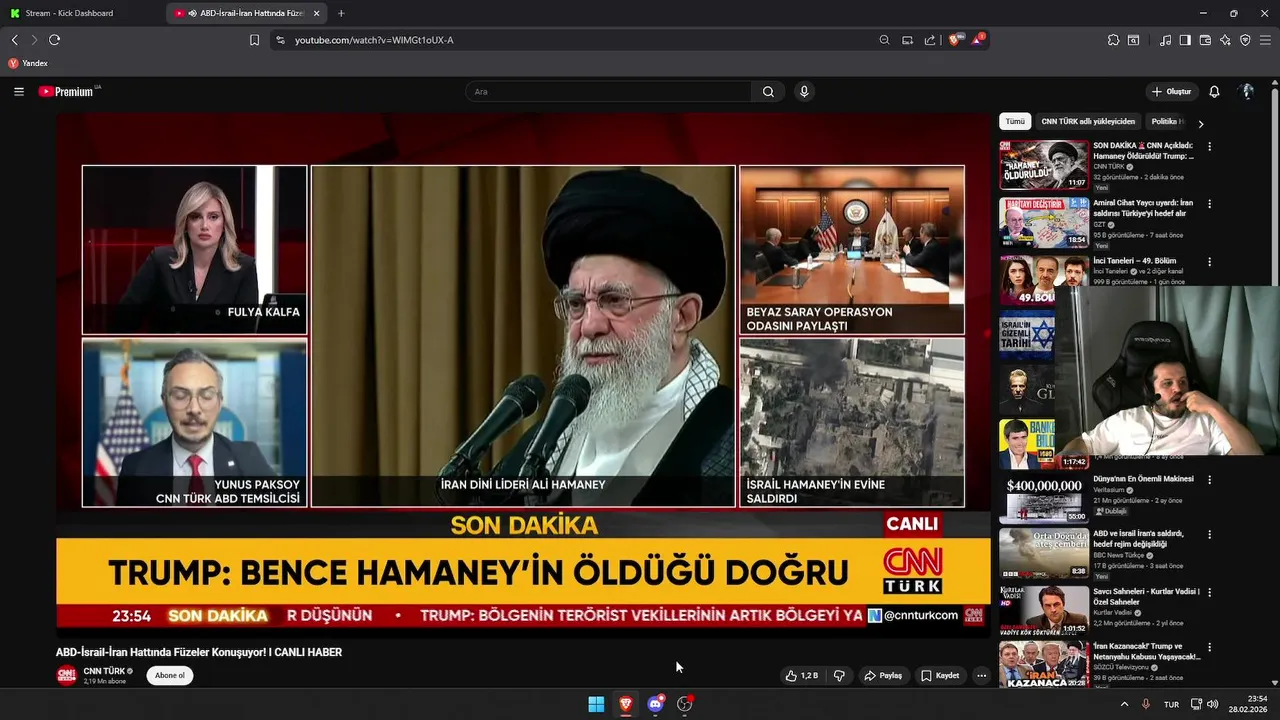Open the Windows Start button
Viewport: 1280px width, 720px height.
click(596, 704)
